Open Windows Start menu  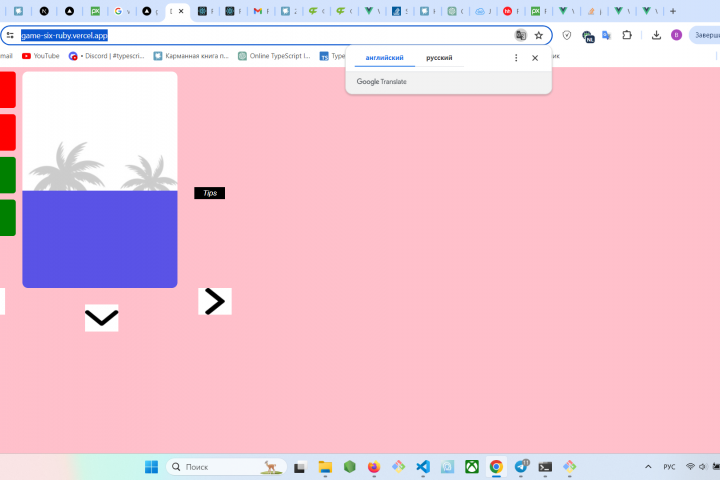coord(151,467)
